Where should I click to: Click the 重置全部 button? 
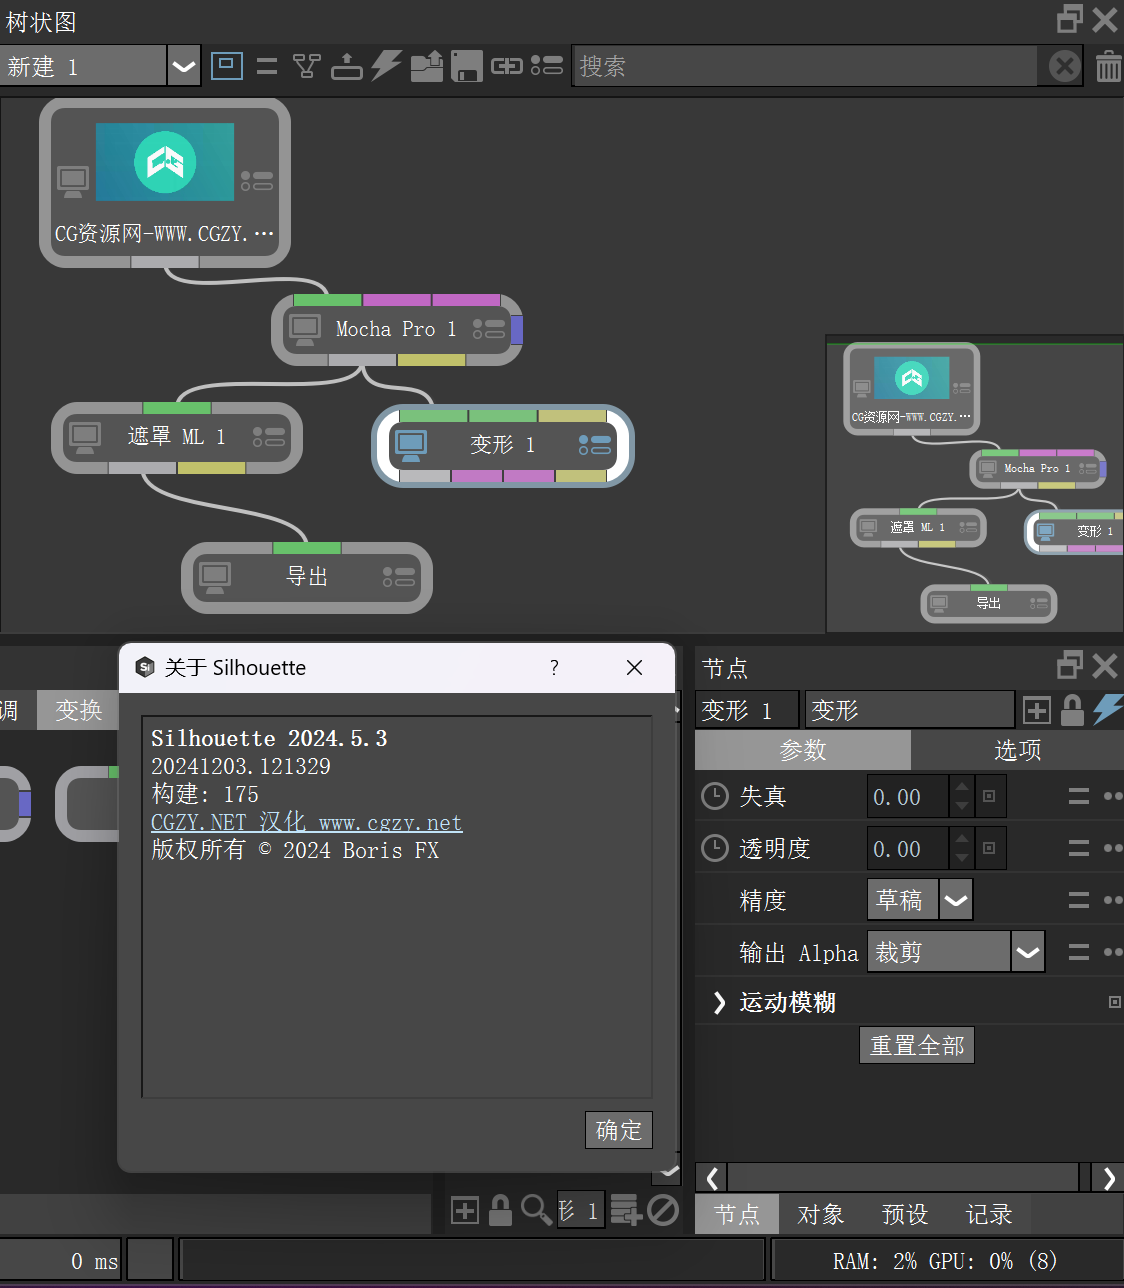(917, 1045)
